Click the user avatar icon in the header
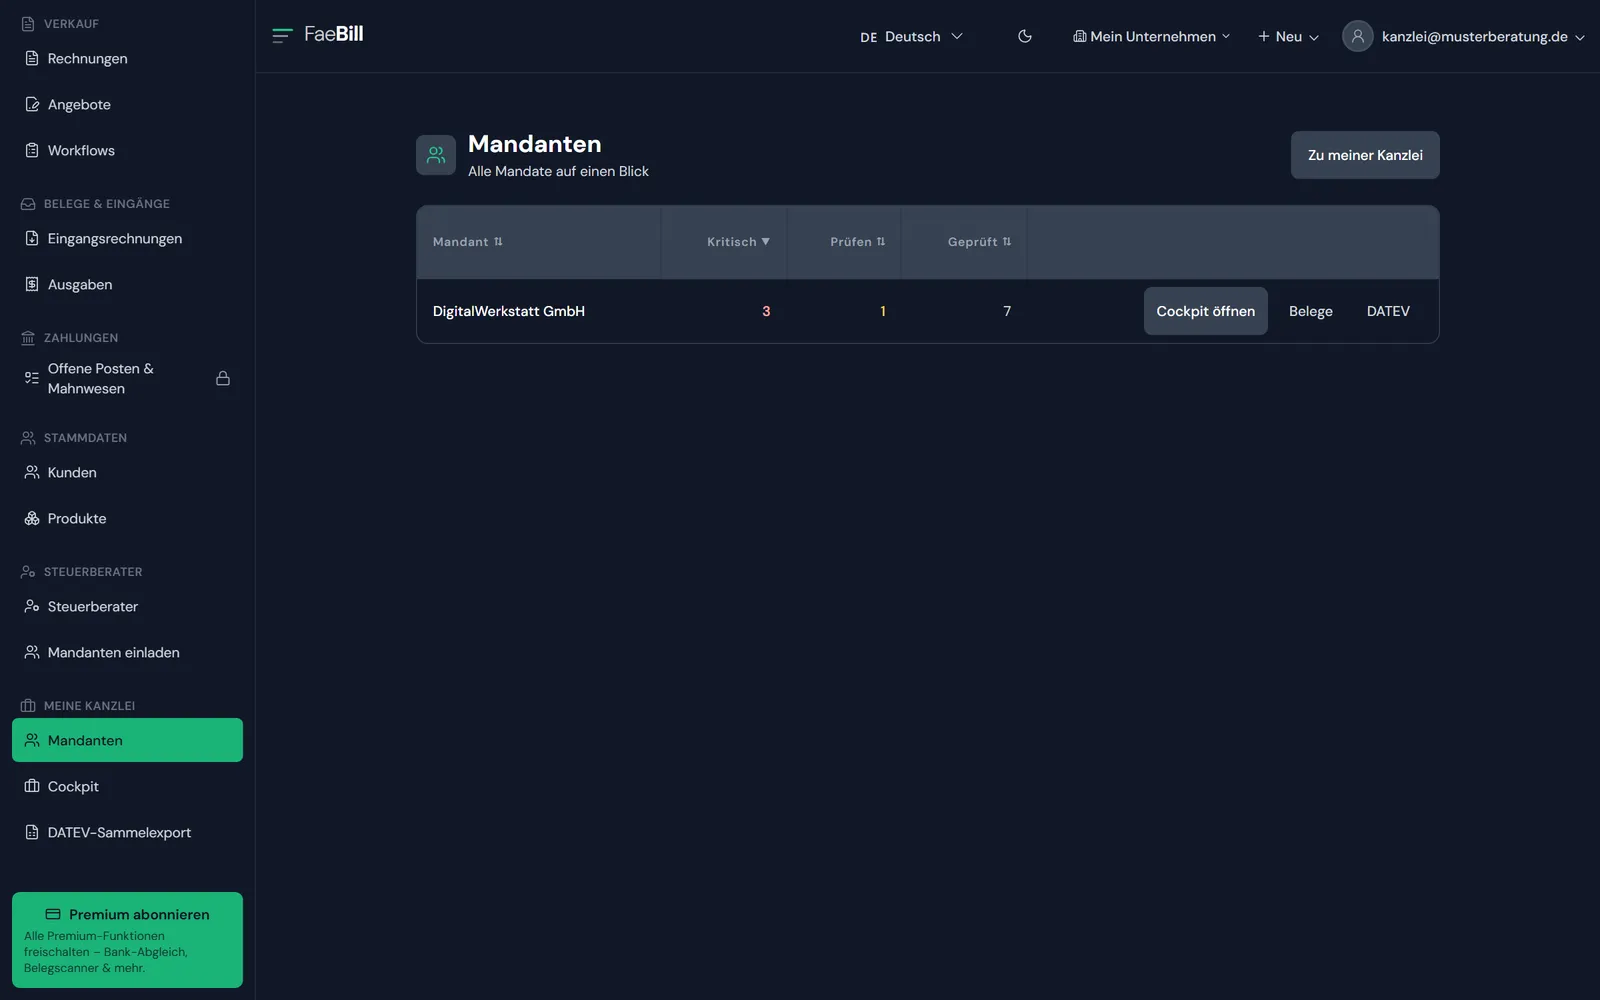Image resolution: width=1600 pixels, height=1000 pixels. coord(1357,36)
